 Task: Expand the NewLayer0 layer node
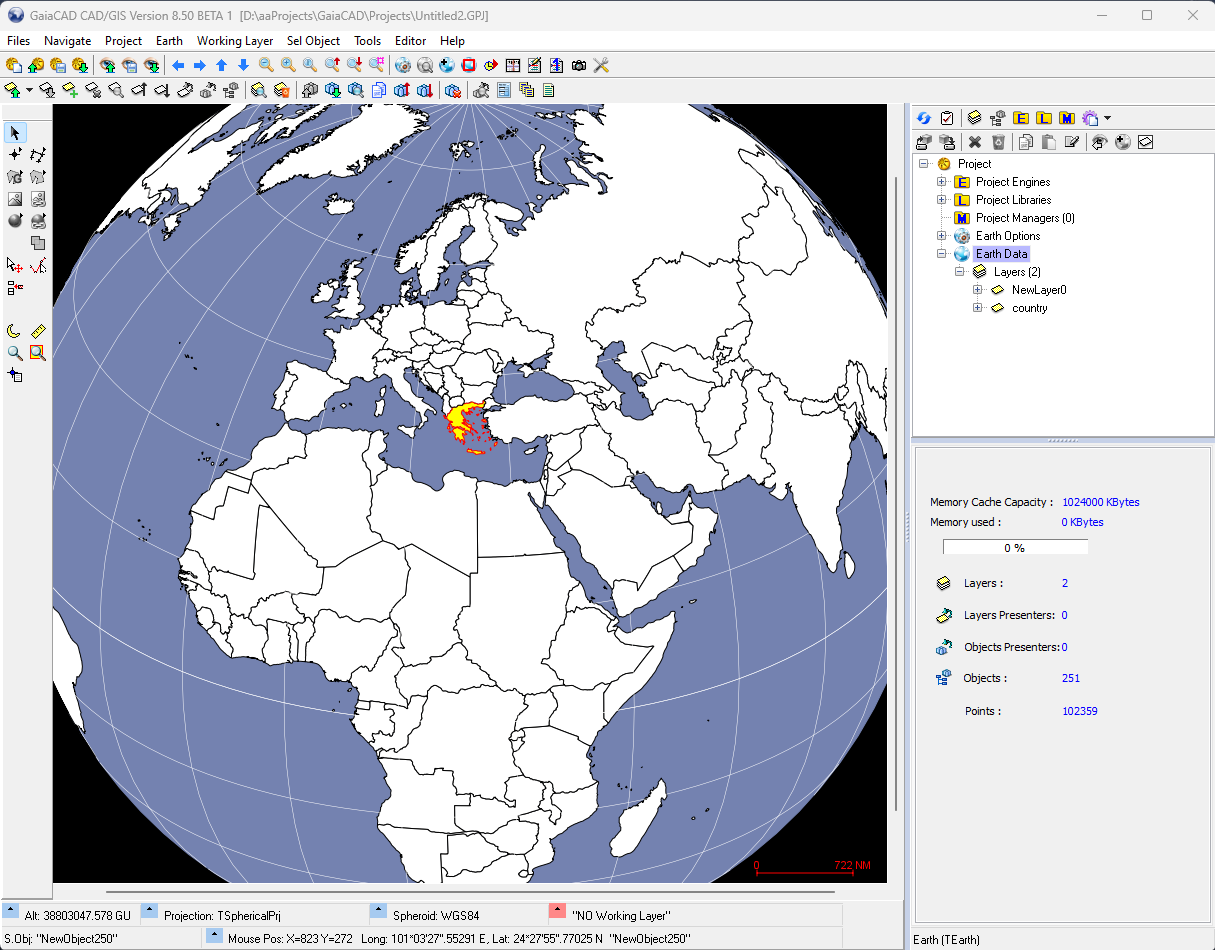[977, 290]
